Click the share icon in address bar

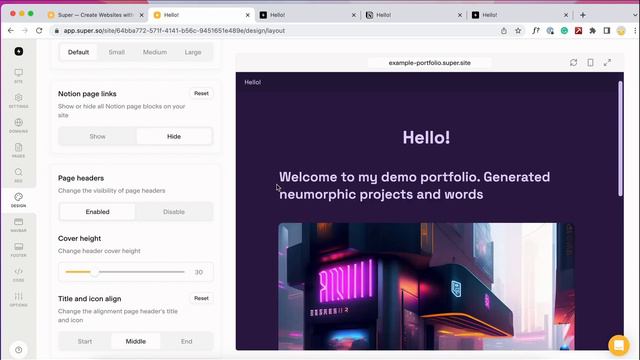click(504, 31)
